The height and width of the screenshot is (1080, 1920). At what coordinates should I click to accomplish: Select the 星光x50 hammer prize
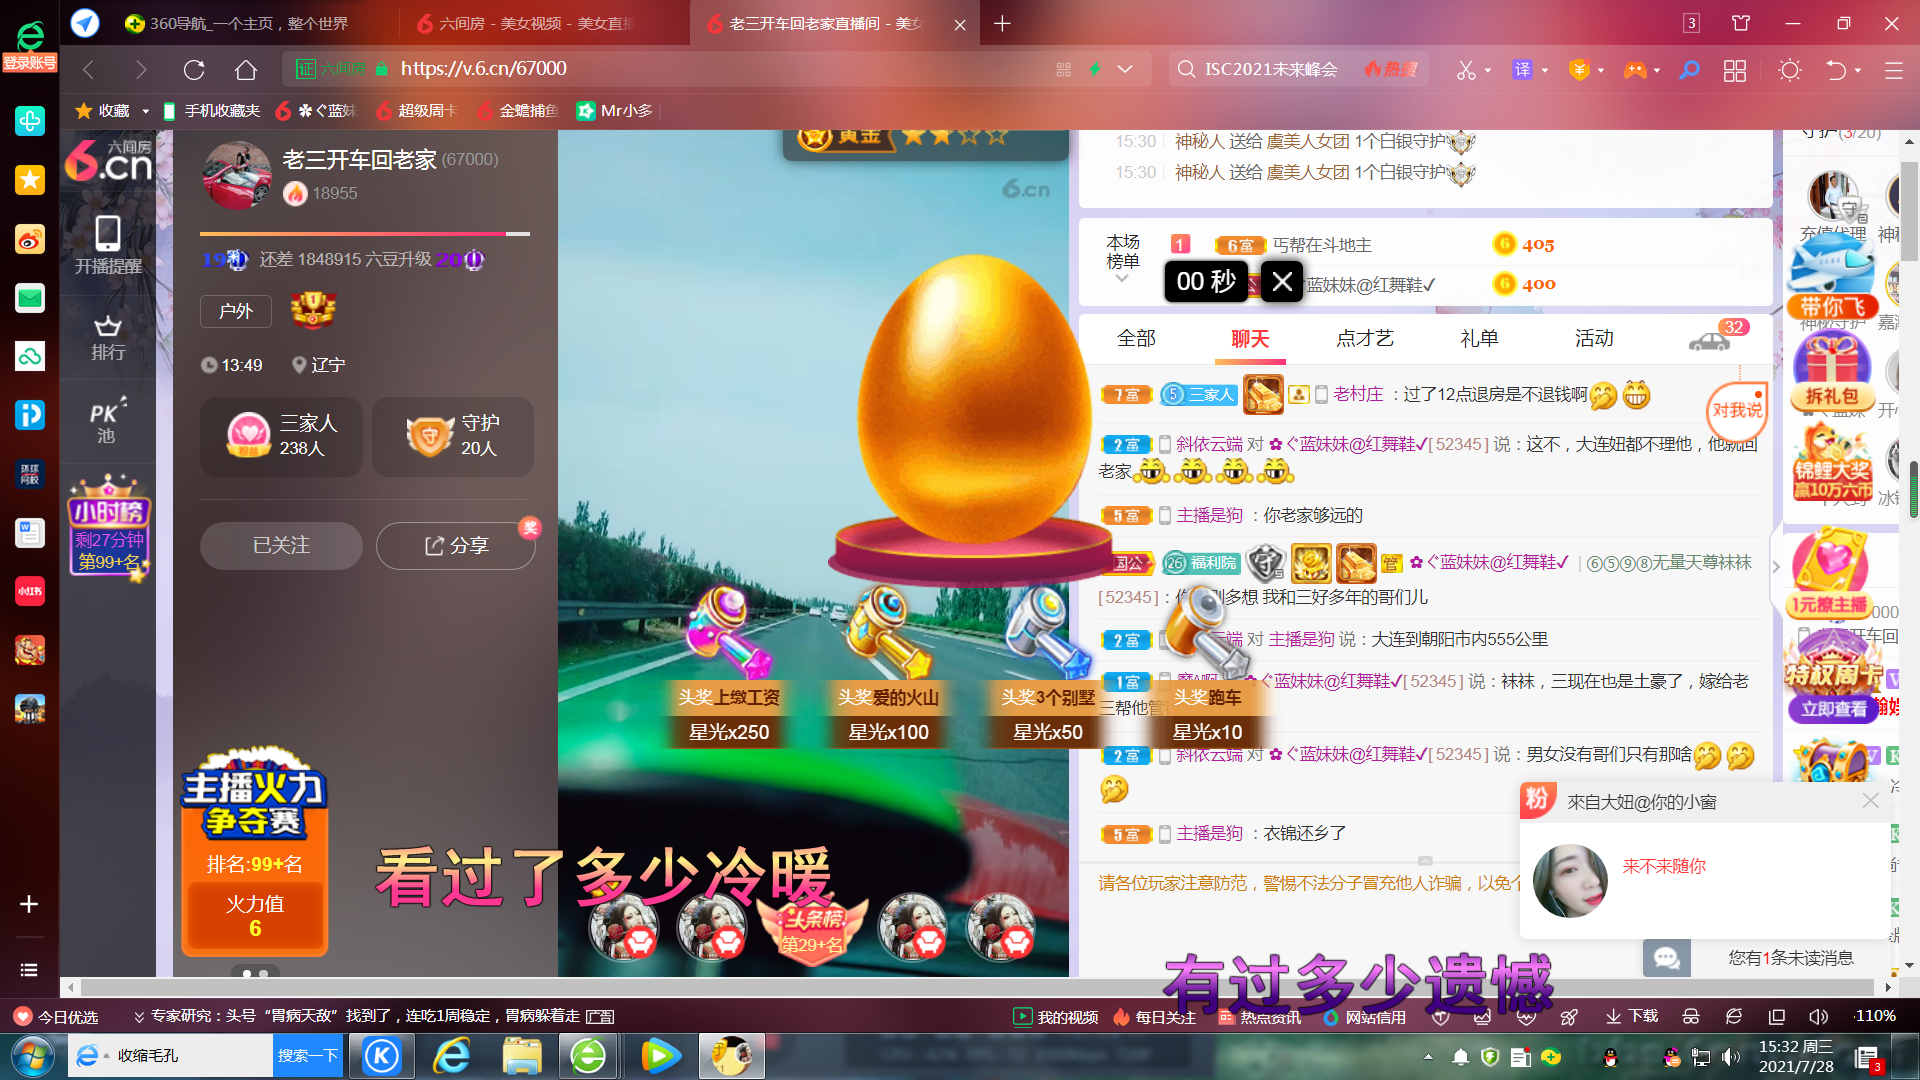pos(1047,666)
